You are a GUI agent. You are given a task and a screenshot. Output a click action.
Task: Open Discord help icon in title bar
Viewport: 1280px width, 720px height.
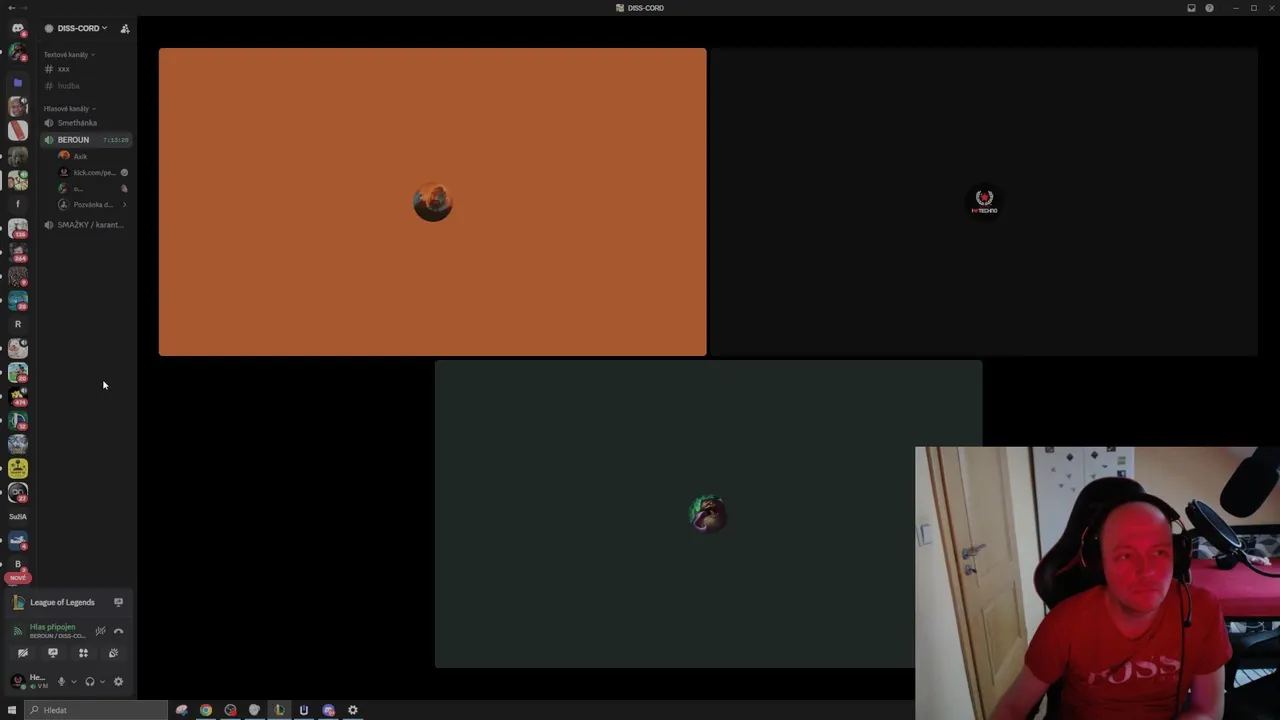(1209, 8)
